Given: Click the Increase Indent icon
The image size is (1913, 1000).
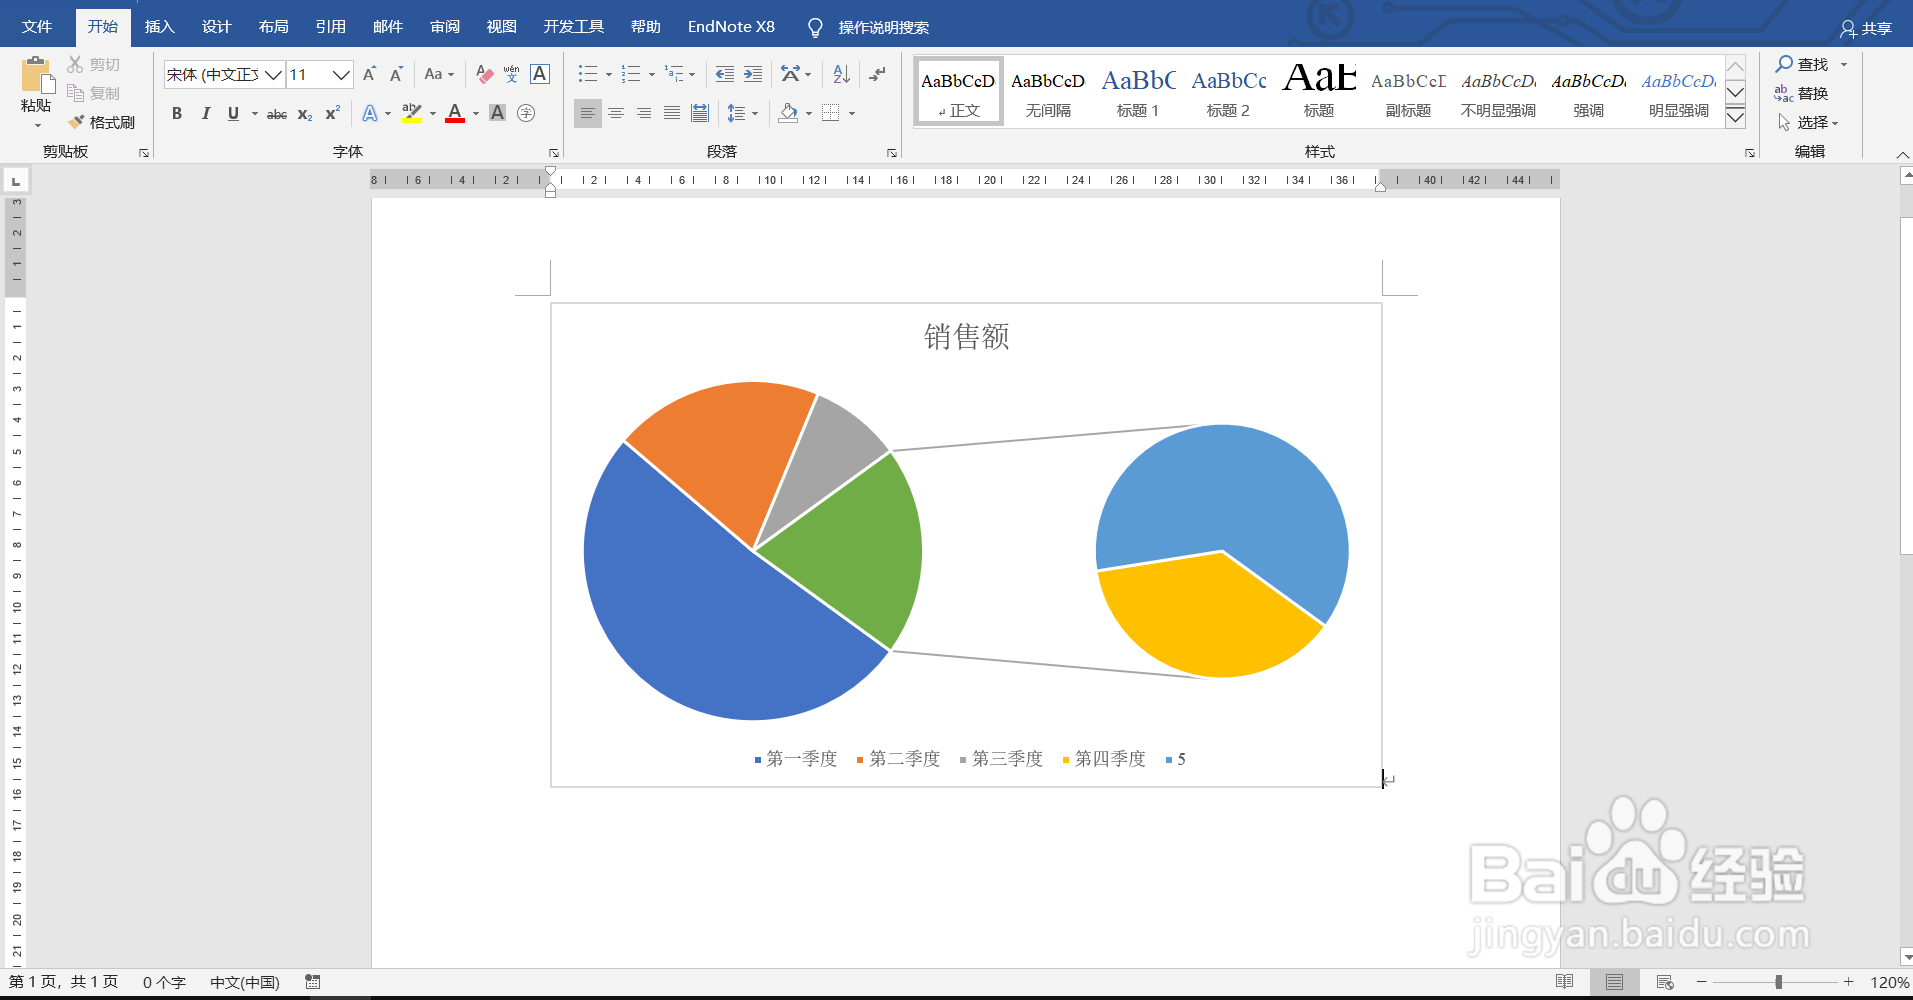Looking at the screenshot, I should 753,74.
